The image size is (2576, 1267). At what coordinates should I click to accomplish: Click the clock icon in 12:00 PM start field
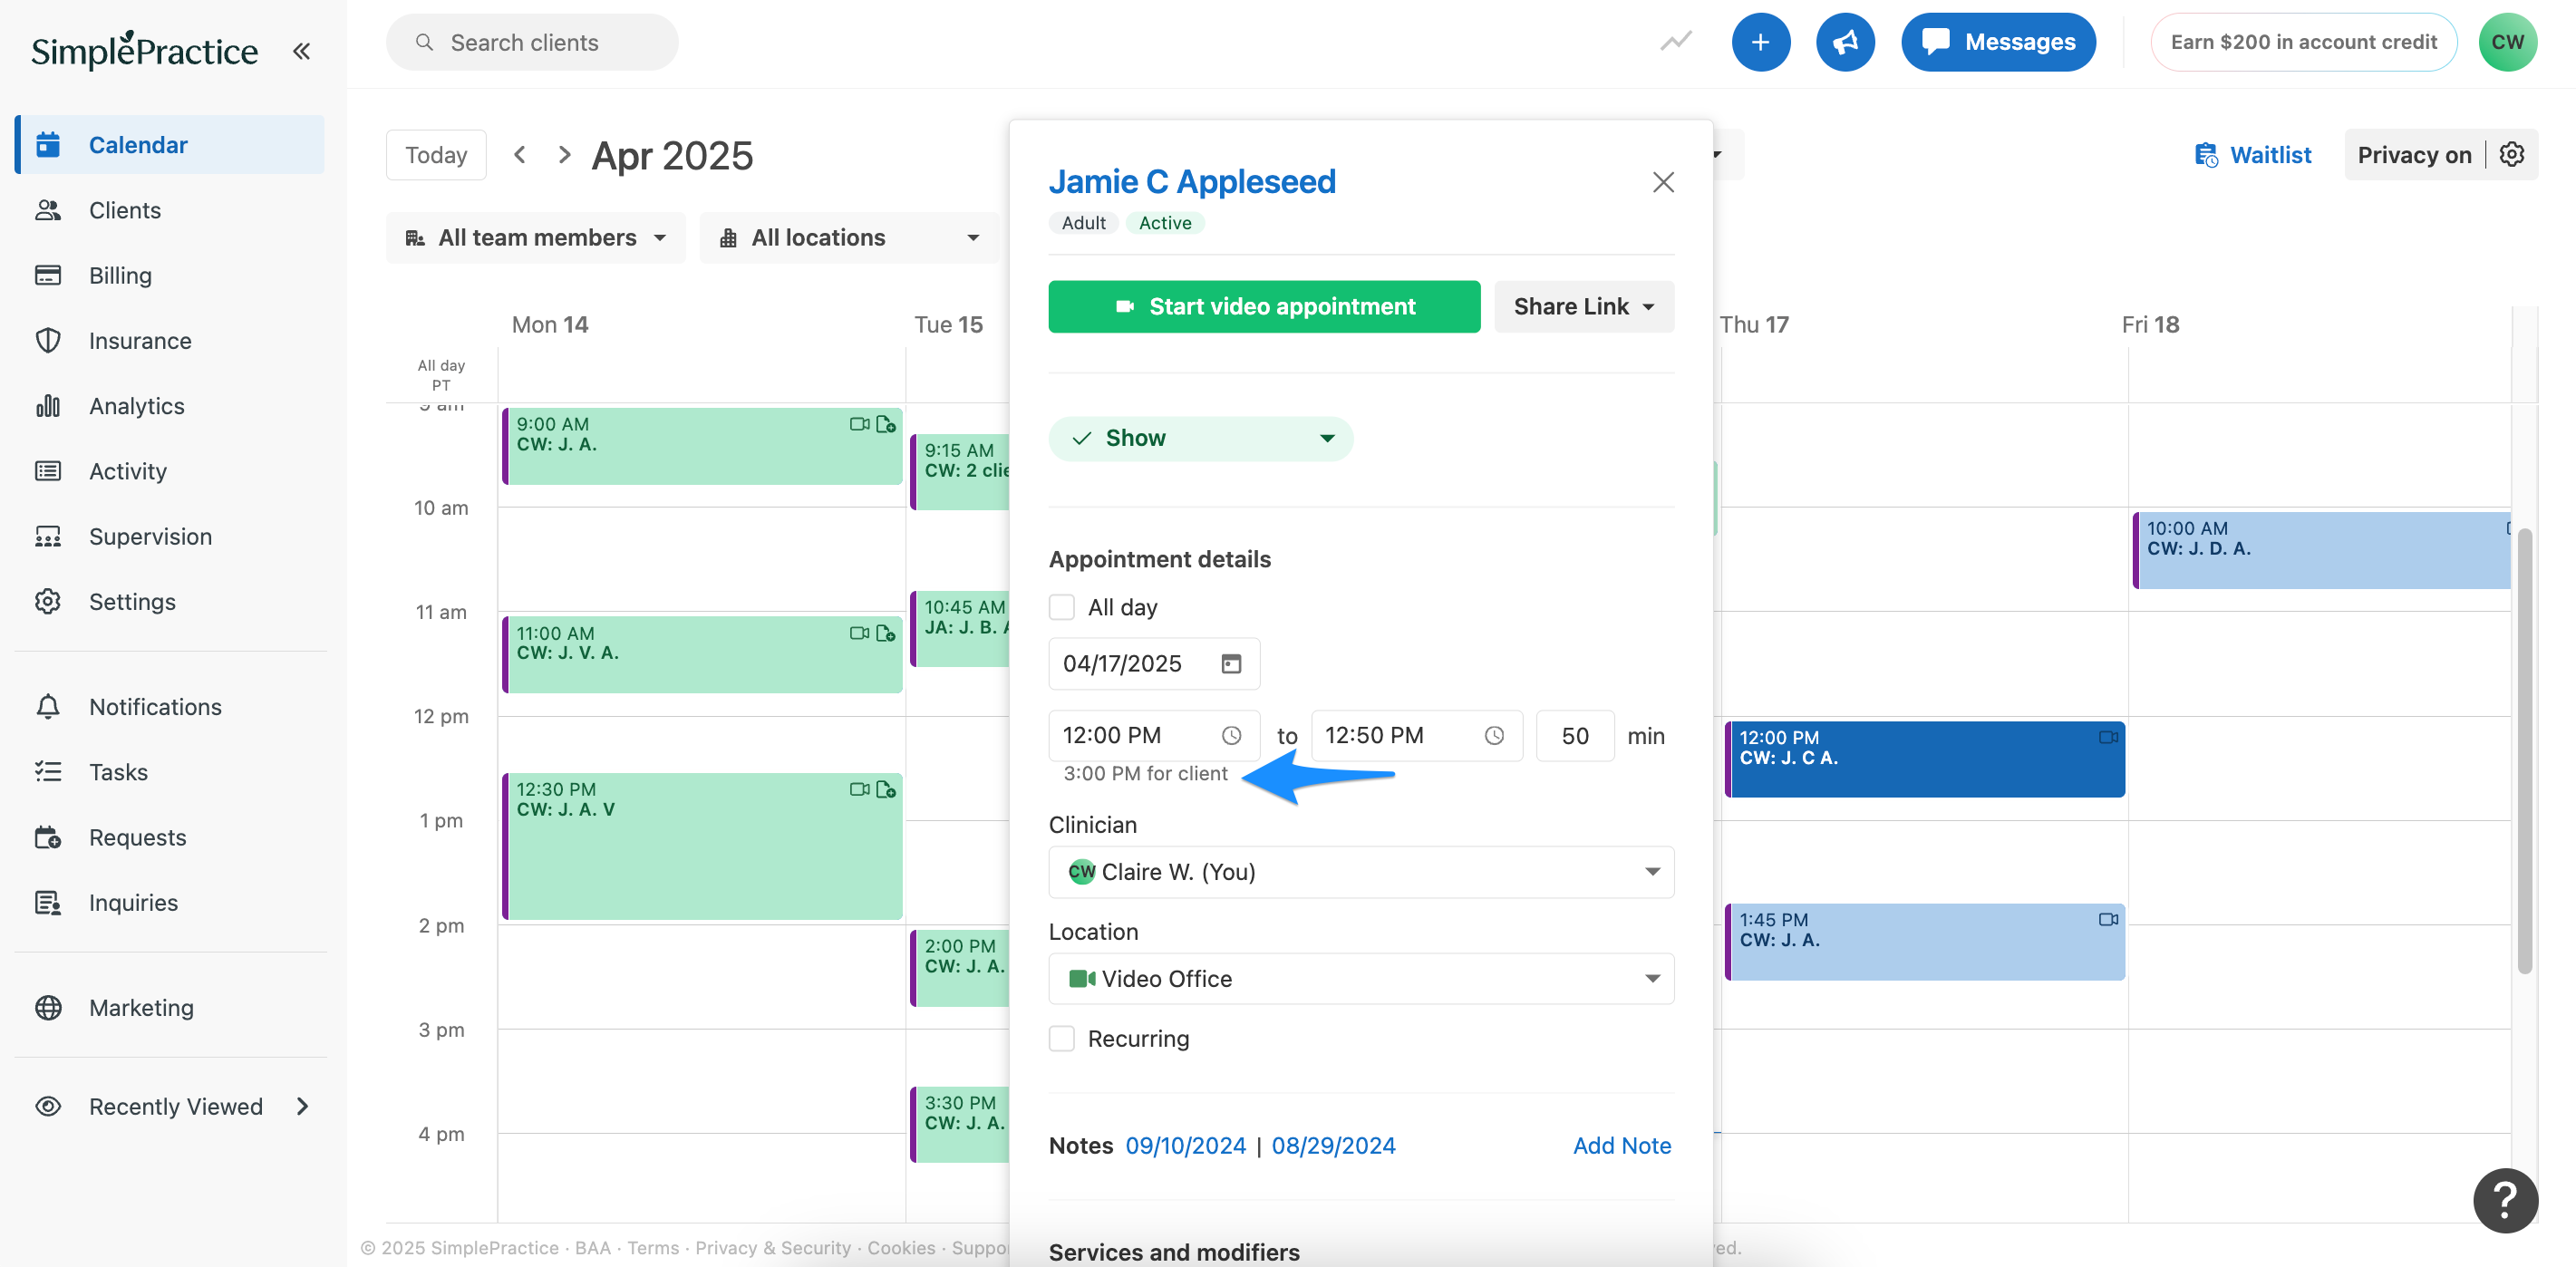coord(1231,736)
